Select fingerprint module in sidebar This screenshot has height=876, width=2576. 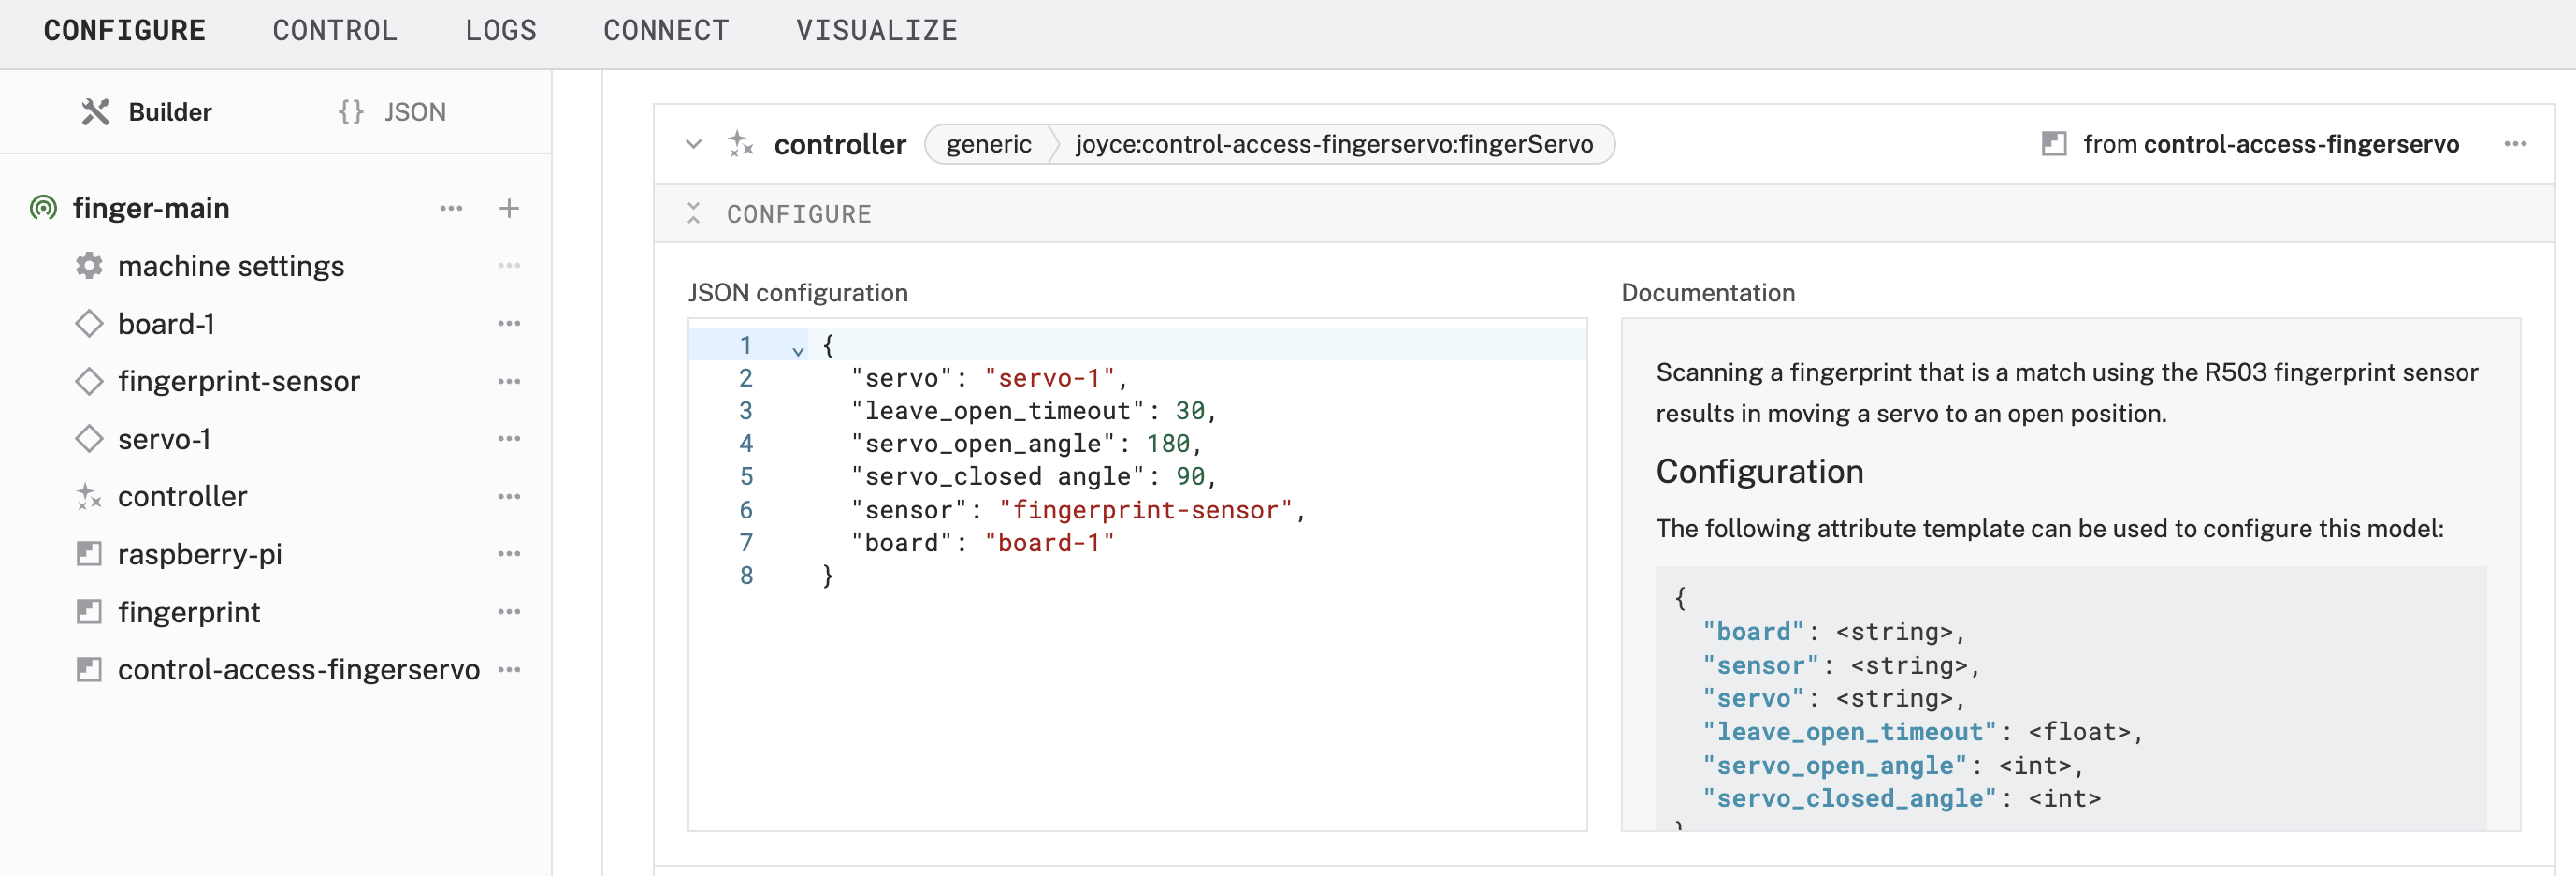pos(189,612)
